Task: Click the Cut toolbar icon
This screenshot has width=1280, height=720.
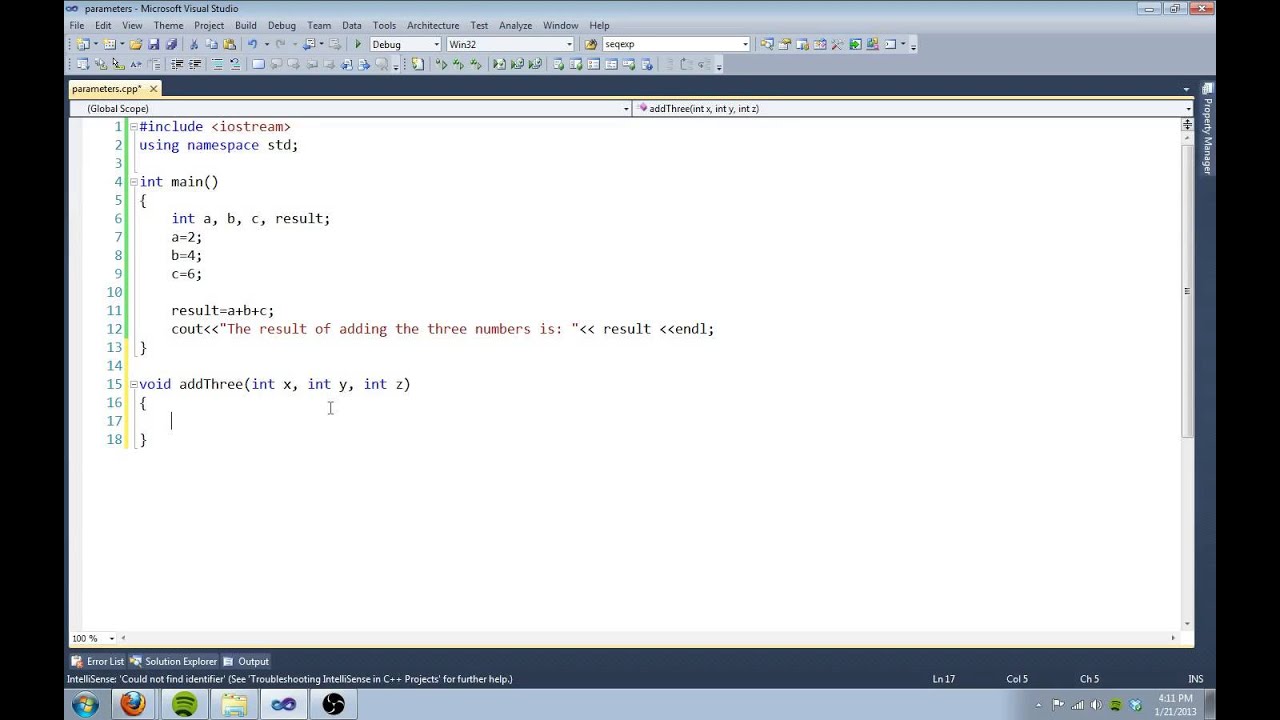Action: coord(193,44)
